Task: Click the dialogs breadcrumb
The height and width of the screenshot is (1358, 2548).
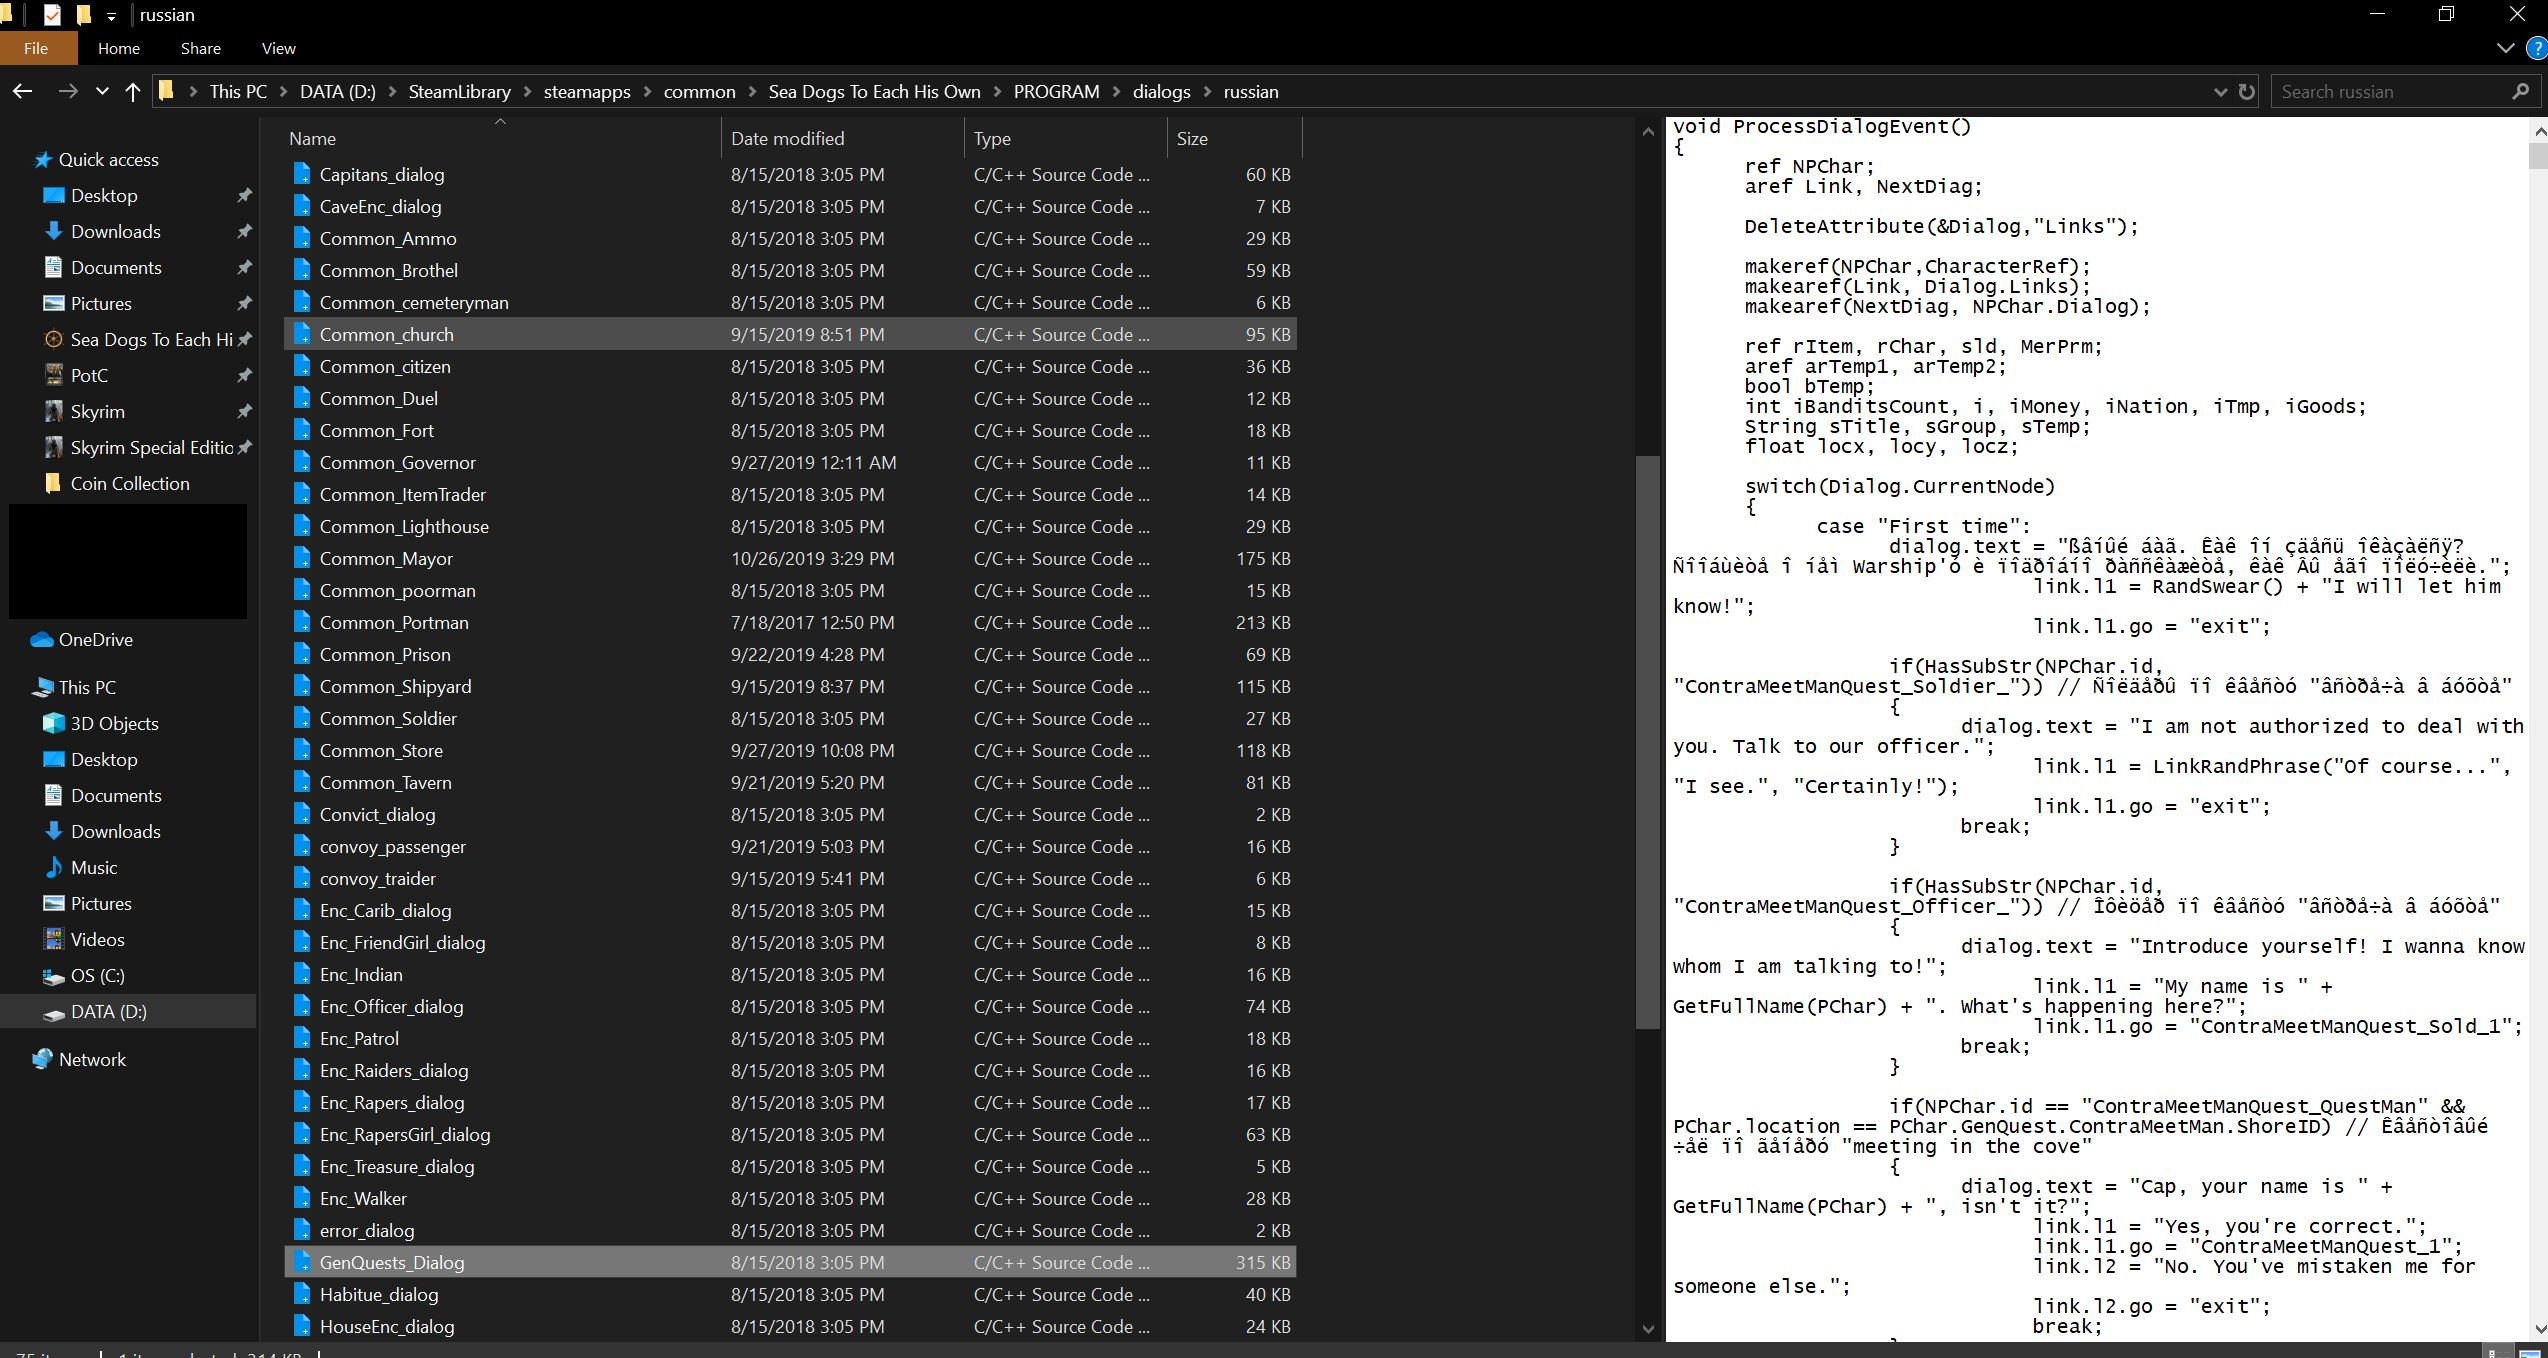Action: coord(1161,91)
